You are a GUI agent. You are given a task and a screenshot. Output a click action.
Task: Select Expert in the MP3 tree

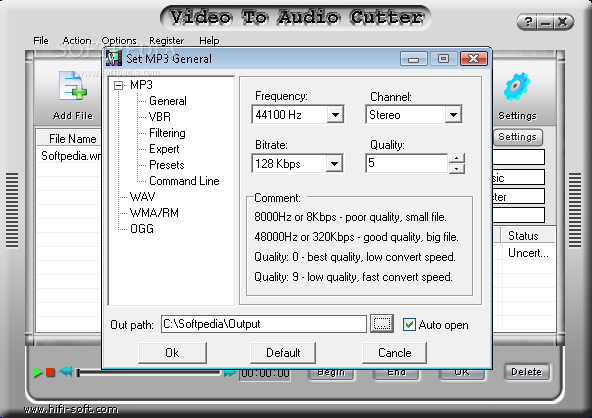[164, 149]
